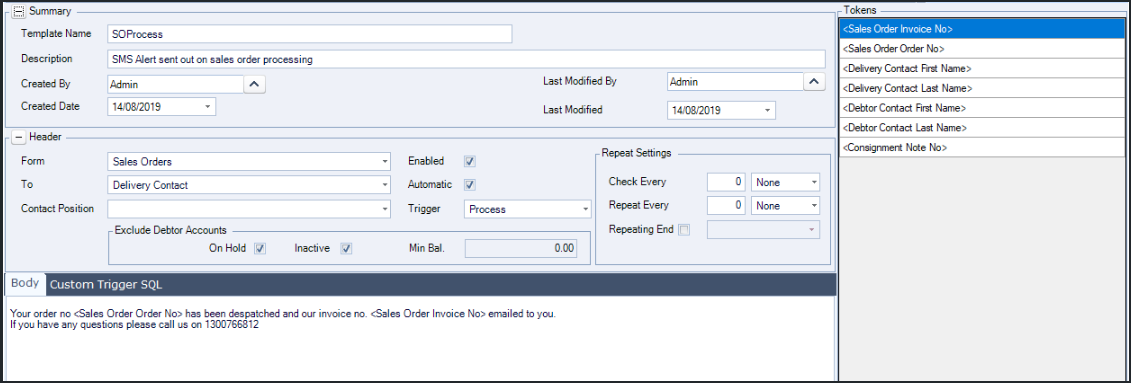
Task: Click lookup arrow beside Created By
Action: pos(255,84)
